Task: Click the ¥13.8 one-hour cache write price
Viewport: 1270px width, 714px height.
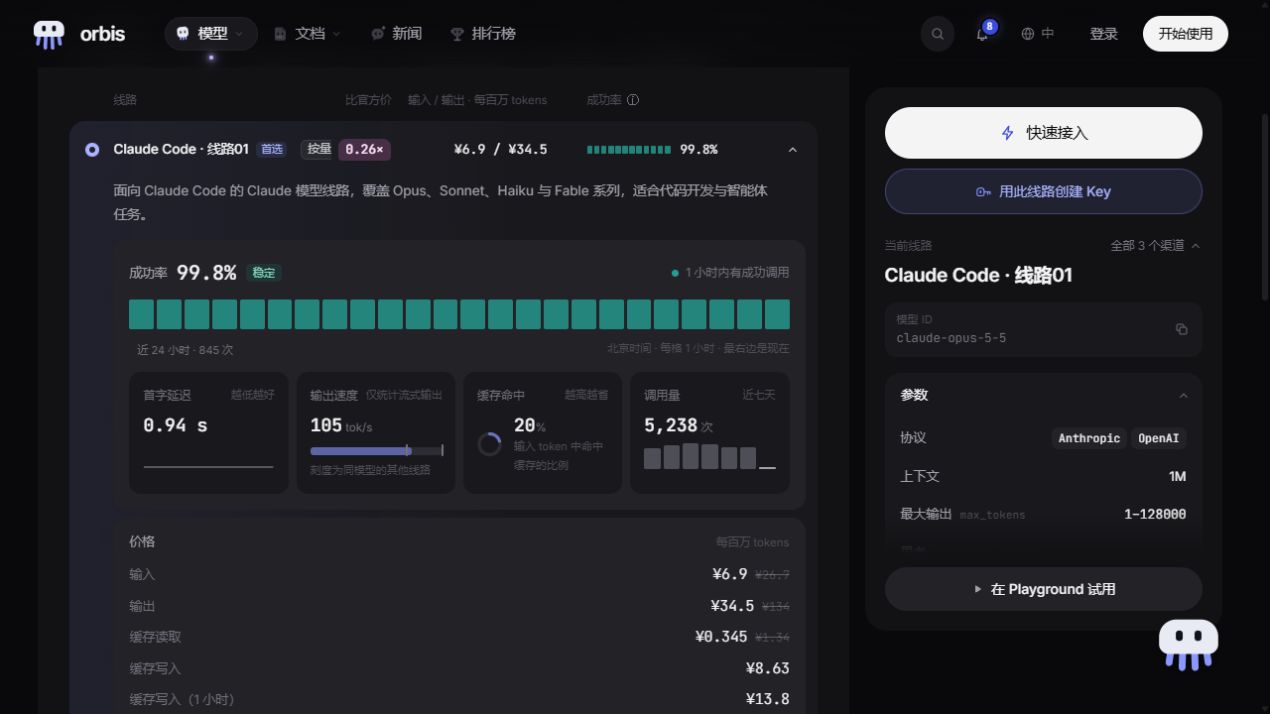Action: [x=767, y=699]
